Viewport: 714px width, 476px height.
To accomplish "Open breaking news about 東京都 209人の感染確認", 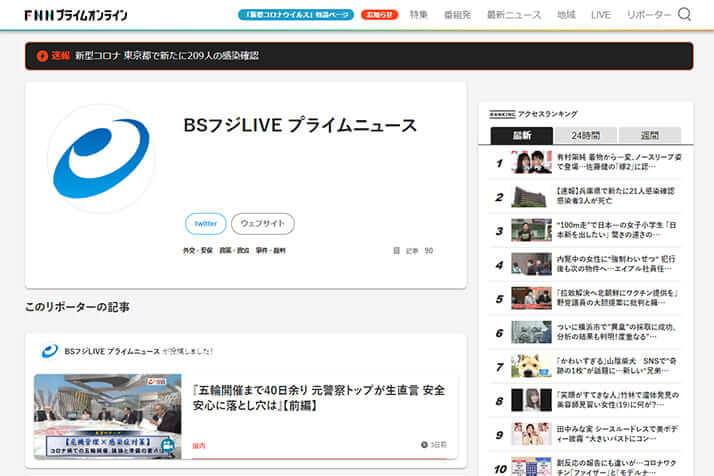I will click(x=167, y=56).
